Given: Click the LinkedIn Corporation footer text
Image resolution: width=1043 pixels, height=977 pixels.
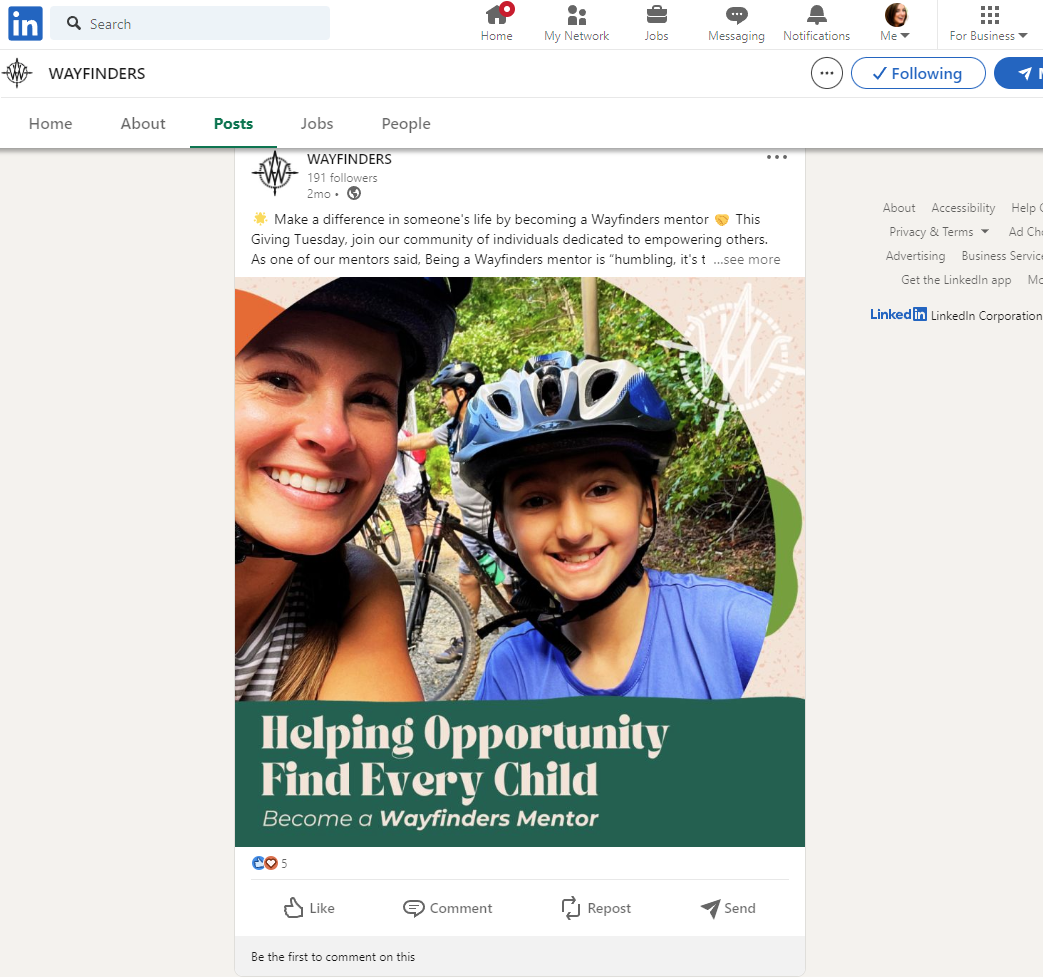Looking at the screenshot, I should click(986, 315).
